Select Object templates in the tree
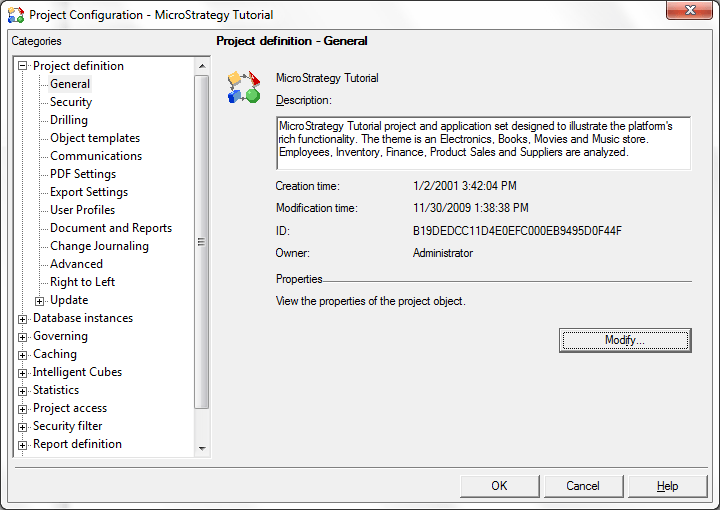This screenshot has width=720, height=510. click(x=95, y=138)
